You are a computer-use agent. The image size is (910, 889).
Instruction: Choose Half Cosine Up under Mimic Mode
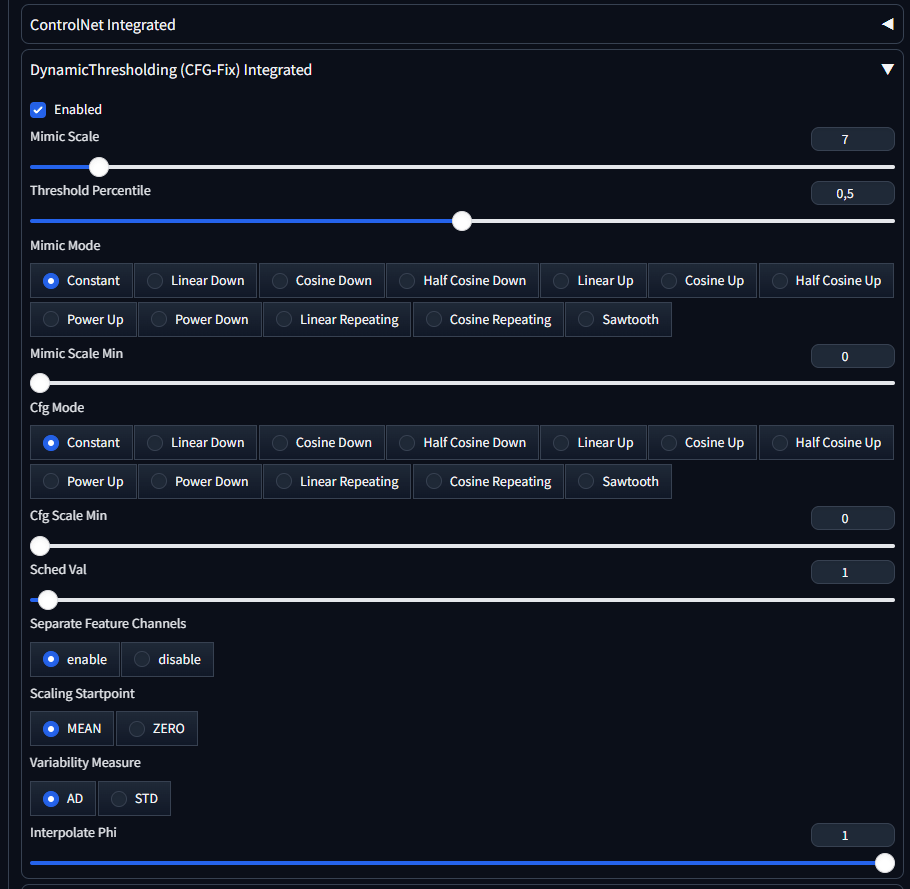tap(826, 281)
